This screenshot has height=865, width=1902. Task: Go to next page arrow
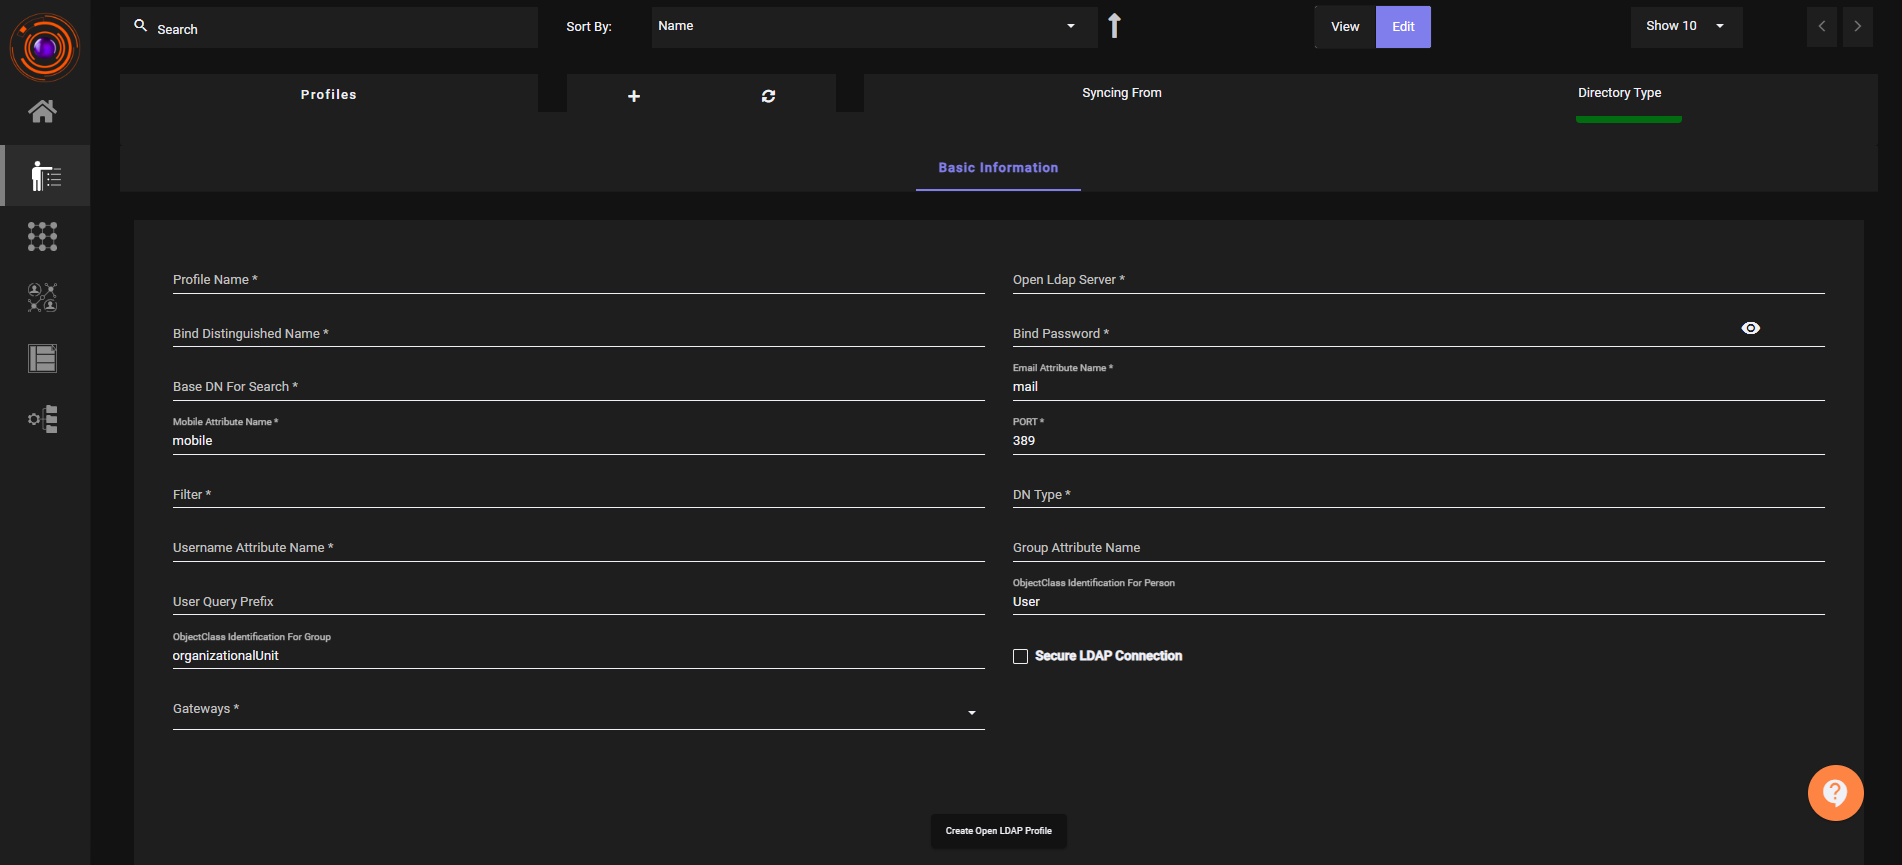(1858, 27)
